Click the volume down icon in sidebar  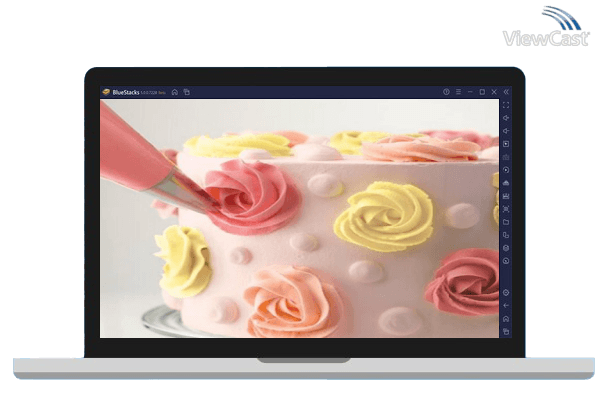coord(506,131)
